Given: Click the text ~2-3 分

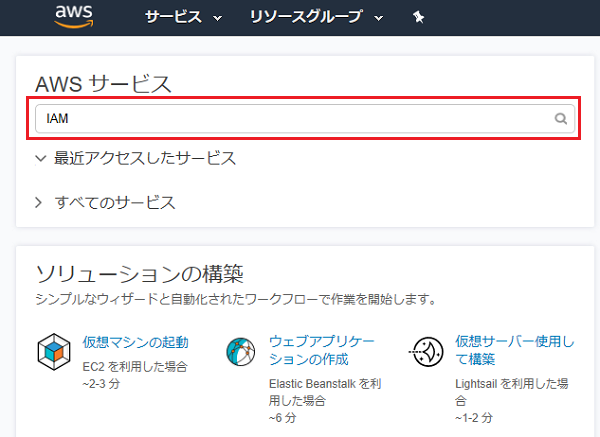Looking at the screenshot, I should [x=101, y=383].
